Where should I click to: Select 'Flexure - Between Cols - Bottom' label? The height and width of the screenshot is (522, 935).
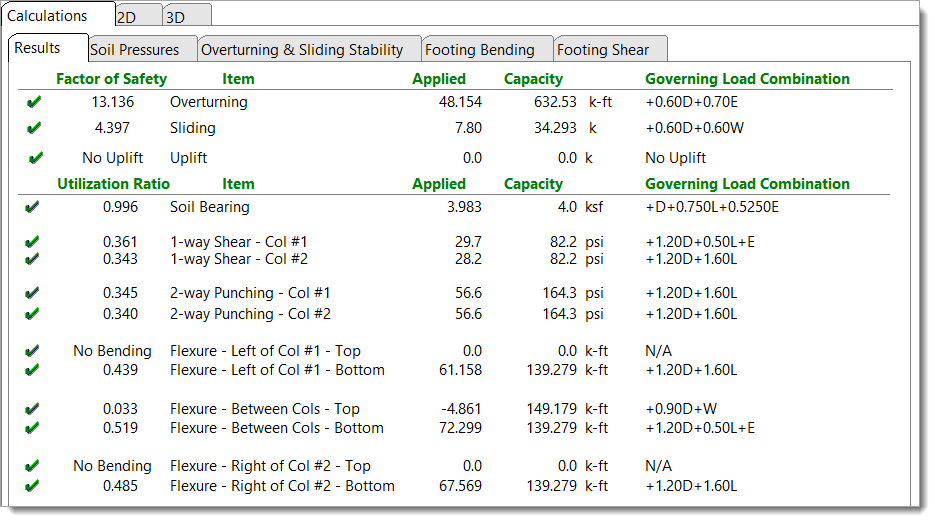(x=277, y=428)
